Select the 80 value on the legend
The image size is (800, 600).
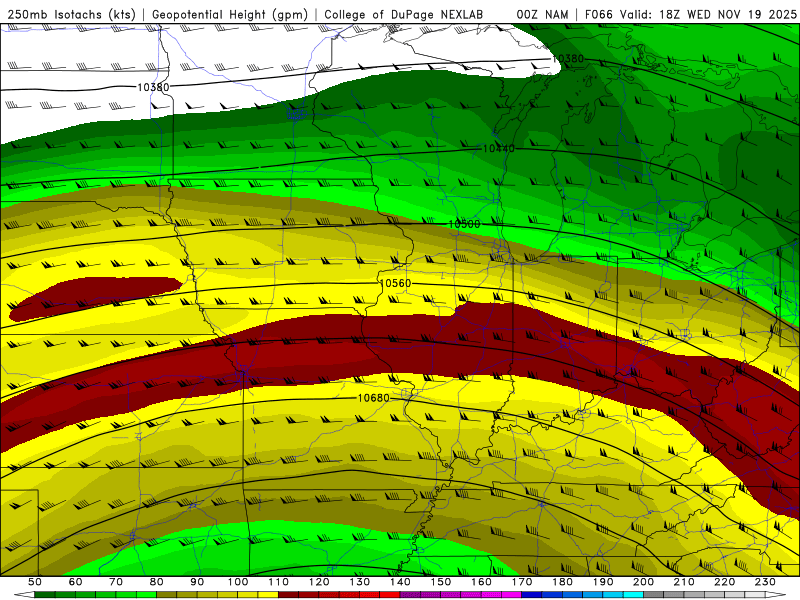157,582
